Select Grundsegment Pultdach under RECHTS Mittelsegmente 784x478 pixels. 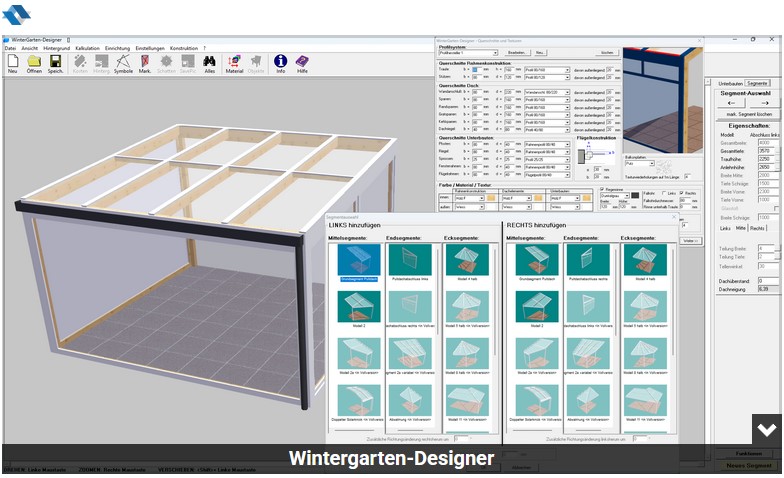536,262
